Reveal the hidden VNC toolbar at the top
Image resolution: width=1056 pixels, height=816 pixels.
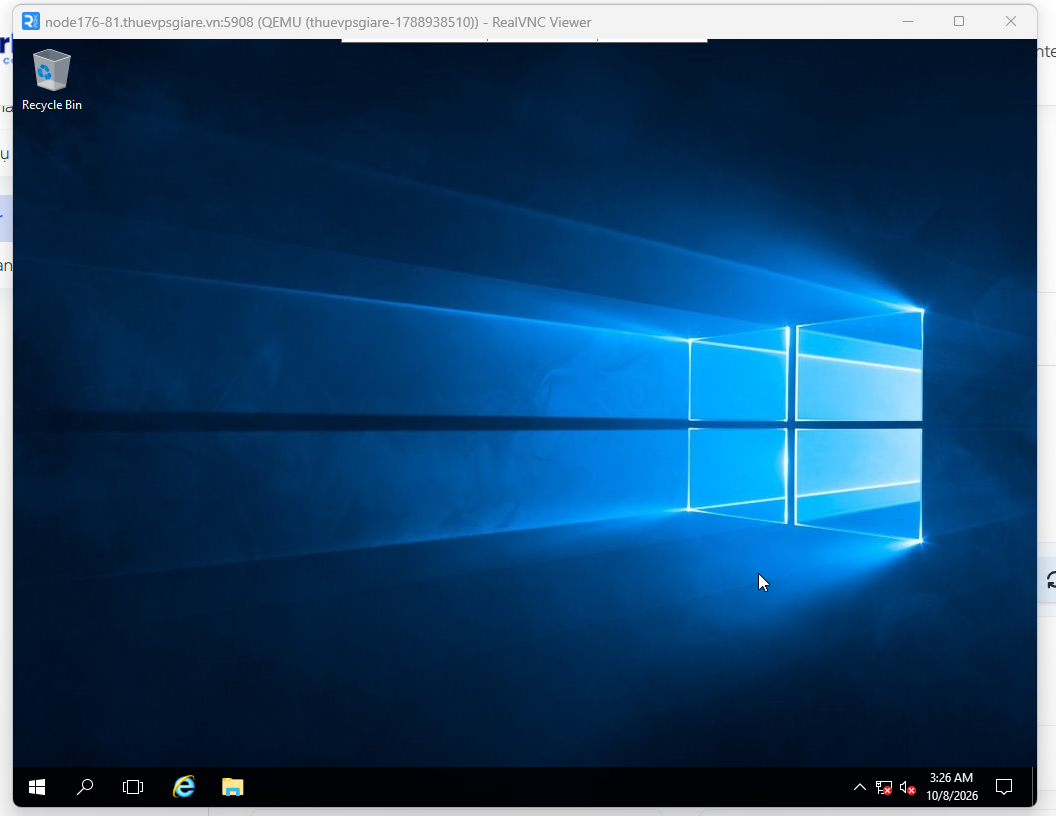tap(524, 40)
